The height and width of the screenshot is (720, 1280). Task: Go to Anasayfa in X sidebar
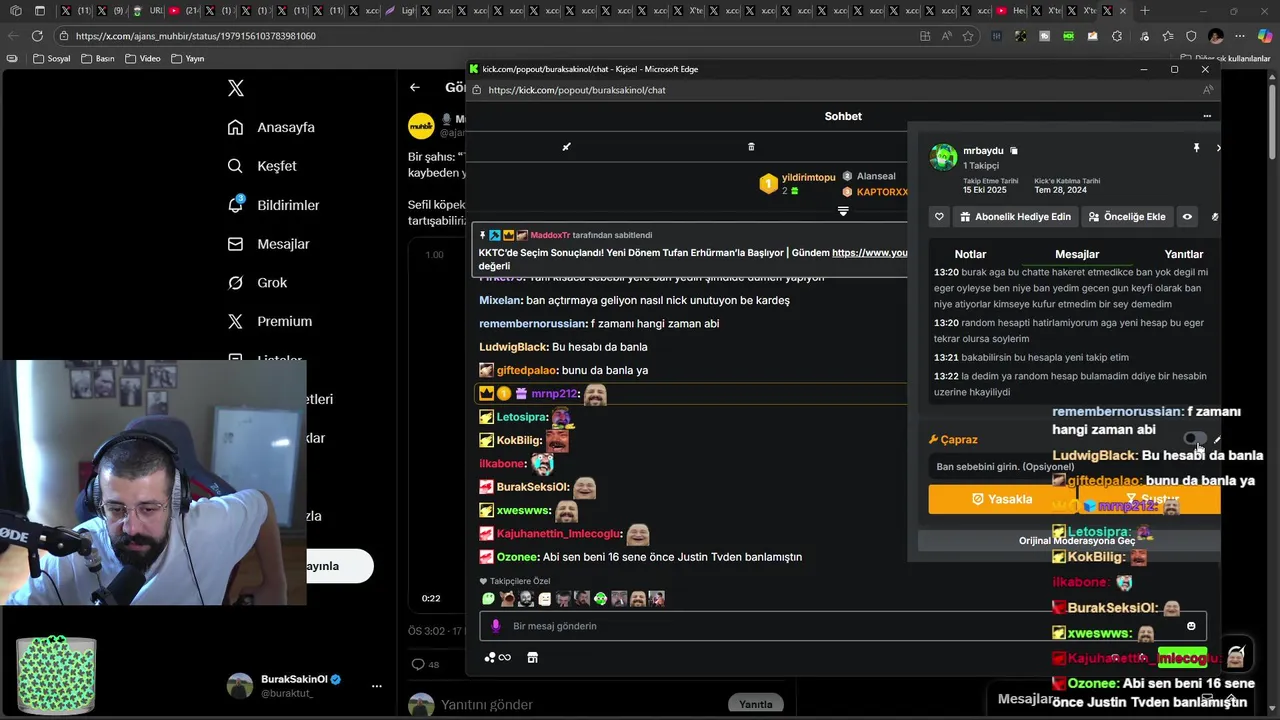(271, 127)
